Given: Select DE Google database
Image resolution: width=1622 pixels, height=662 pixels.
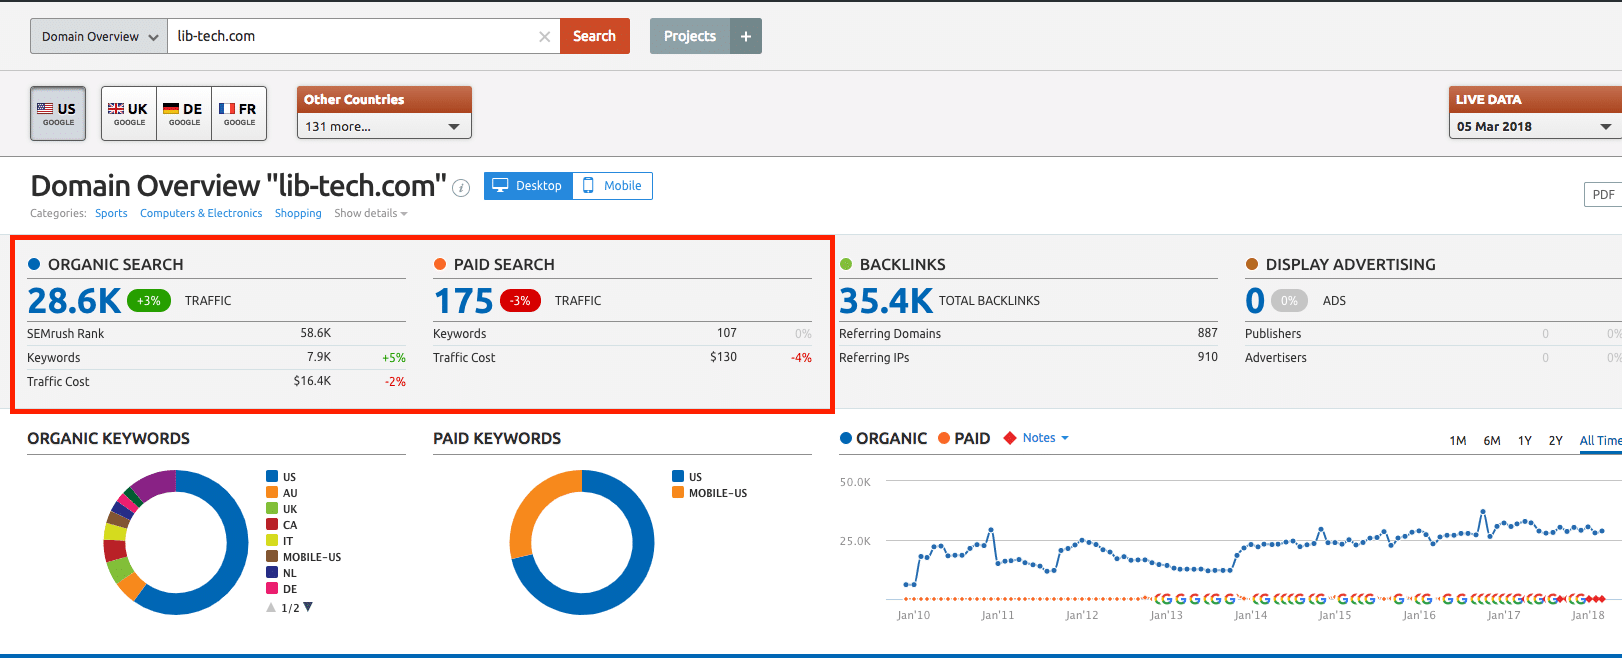Looking at the screenshot, I should (184, 113).
